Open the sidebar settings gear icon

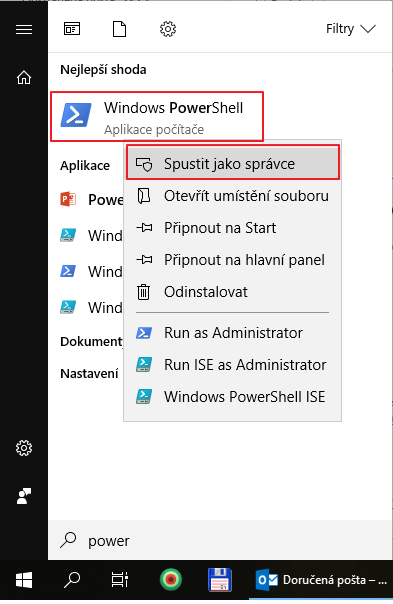(x=24, y=448)
